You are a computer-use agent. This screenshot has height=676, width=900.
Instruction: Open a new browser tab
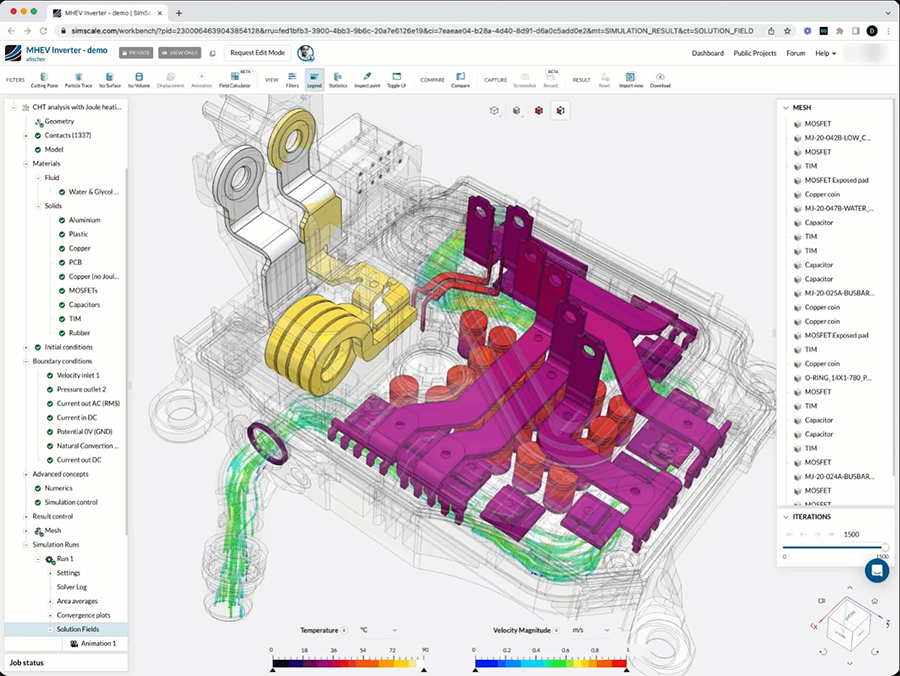click(179, 13)
